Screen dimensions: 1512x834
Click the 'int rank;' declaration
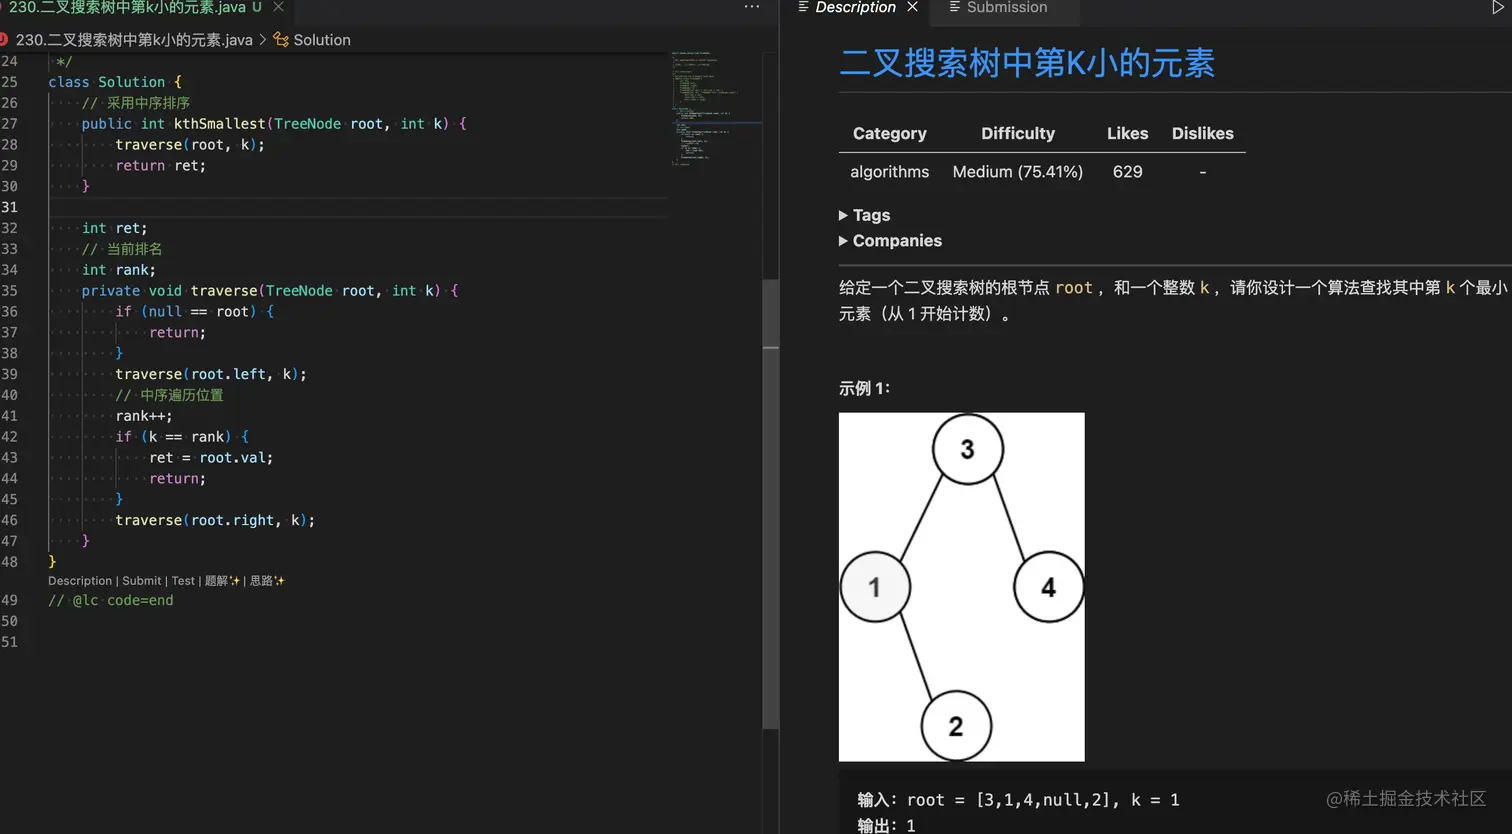pos(118,270)
